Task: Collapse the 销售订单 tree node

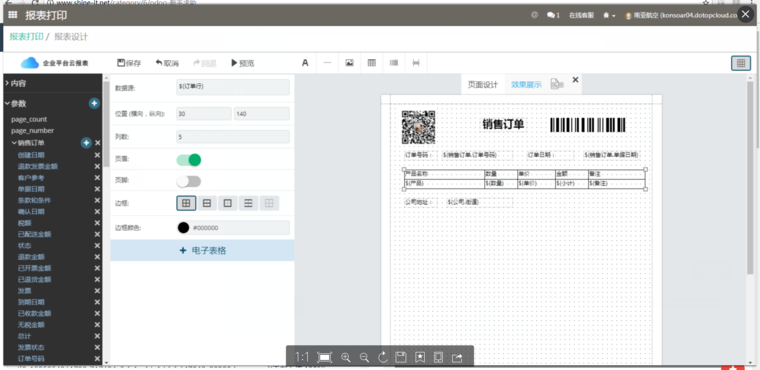Action: 14,143
